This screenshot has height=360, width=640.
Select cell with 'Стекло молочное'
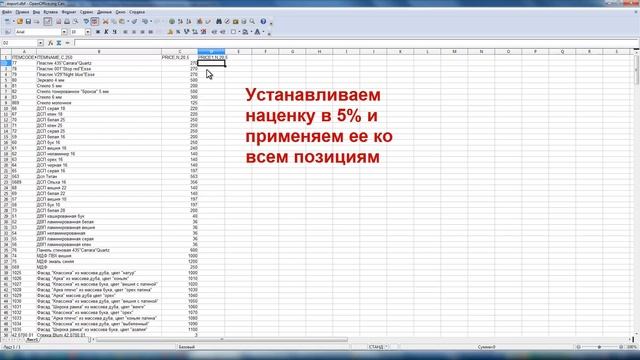pos(99,103)
